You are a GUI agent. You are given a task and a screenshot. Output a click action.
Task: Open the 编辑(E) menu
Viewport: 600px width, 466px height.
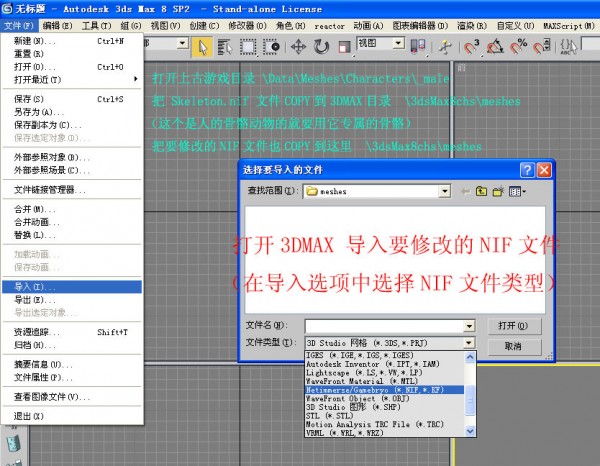point(57,26)
